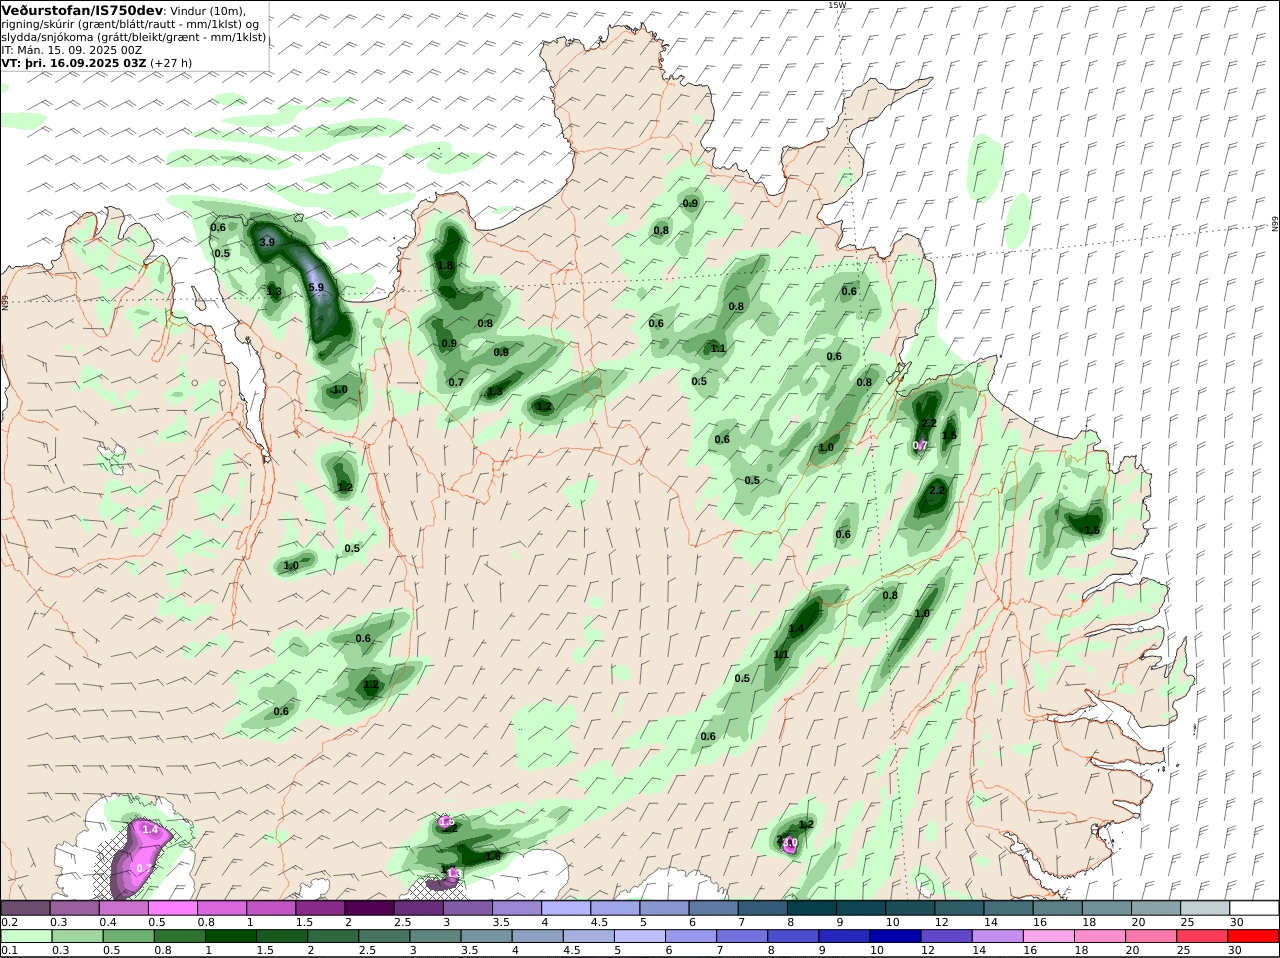This screenshot has width=1280, height=958.
Task: Click the darkest green 1–1.5 rain legend swatch
Action: (230, 936)
